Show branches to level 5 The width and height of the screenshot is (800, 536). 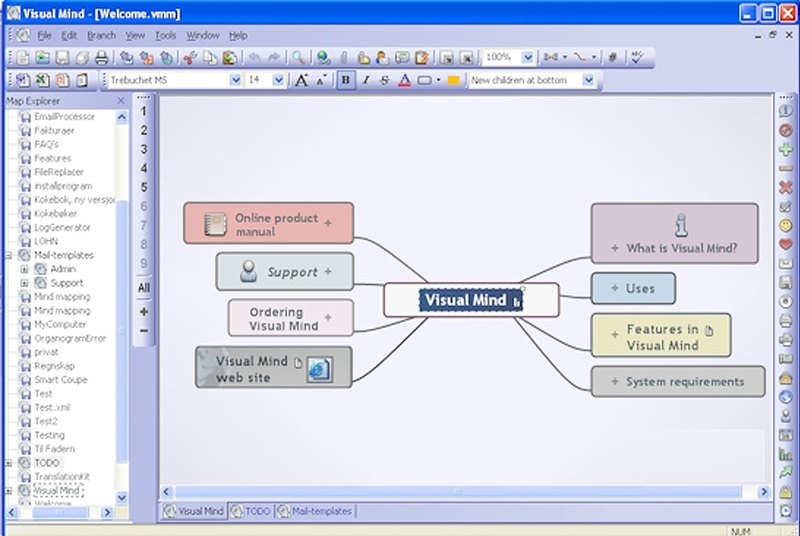point(143,187)
